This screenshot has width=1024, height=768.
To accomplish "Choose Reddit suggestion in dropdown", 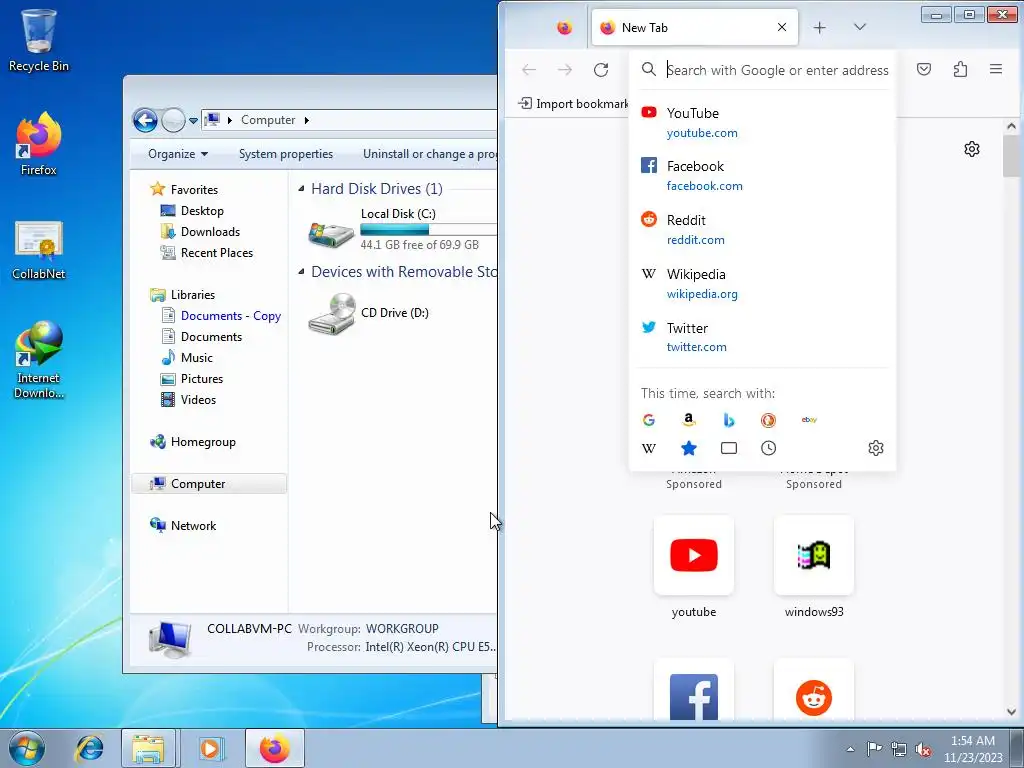I will [x=762, y=229].
